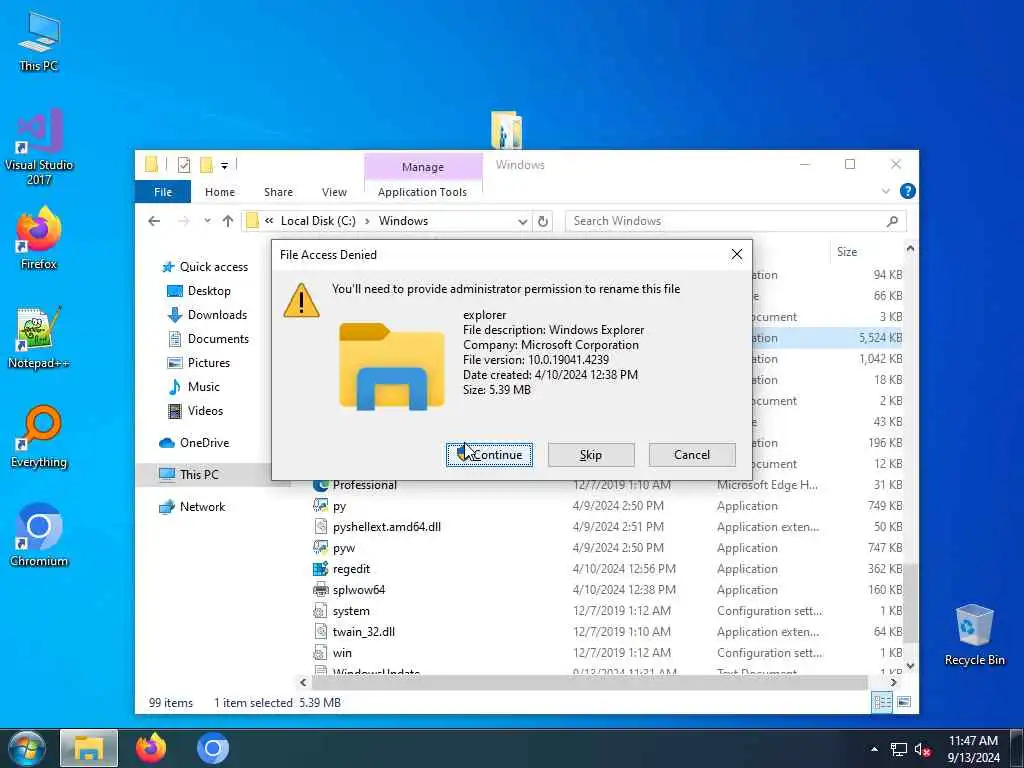Click Chromium in the taskbar
Screen dimensions: 1024x768
[x=212, y=748]
